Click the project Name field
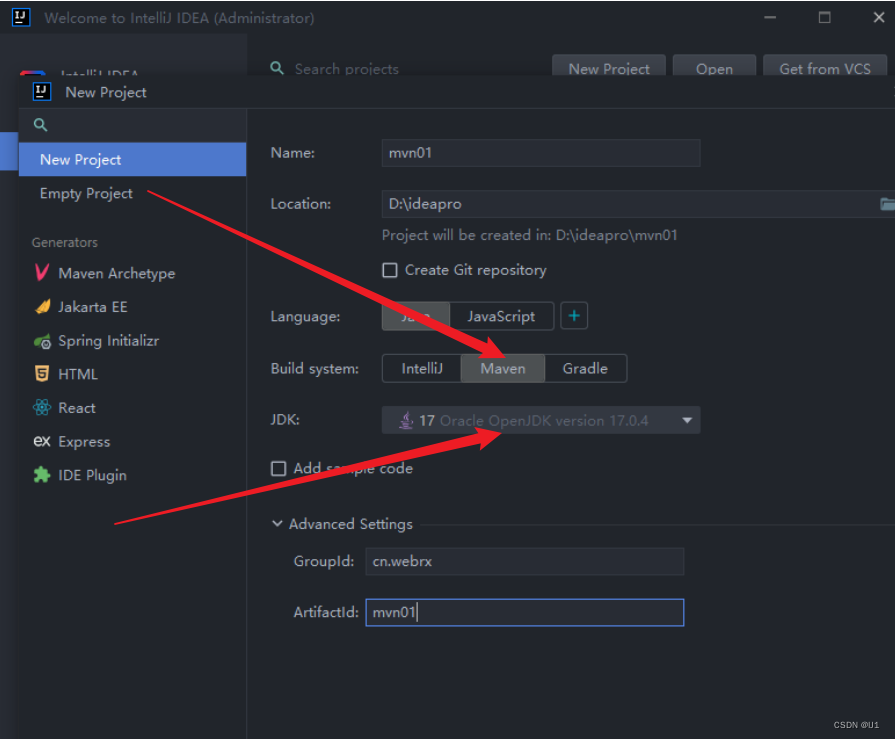 (x=541, y=153)
